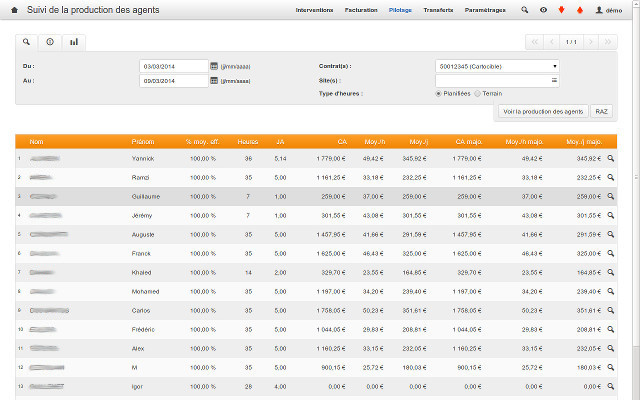Go to first page of results

point(534,42)
